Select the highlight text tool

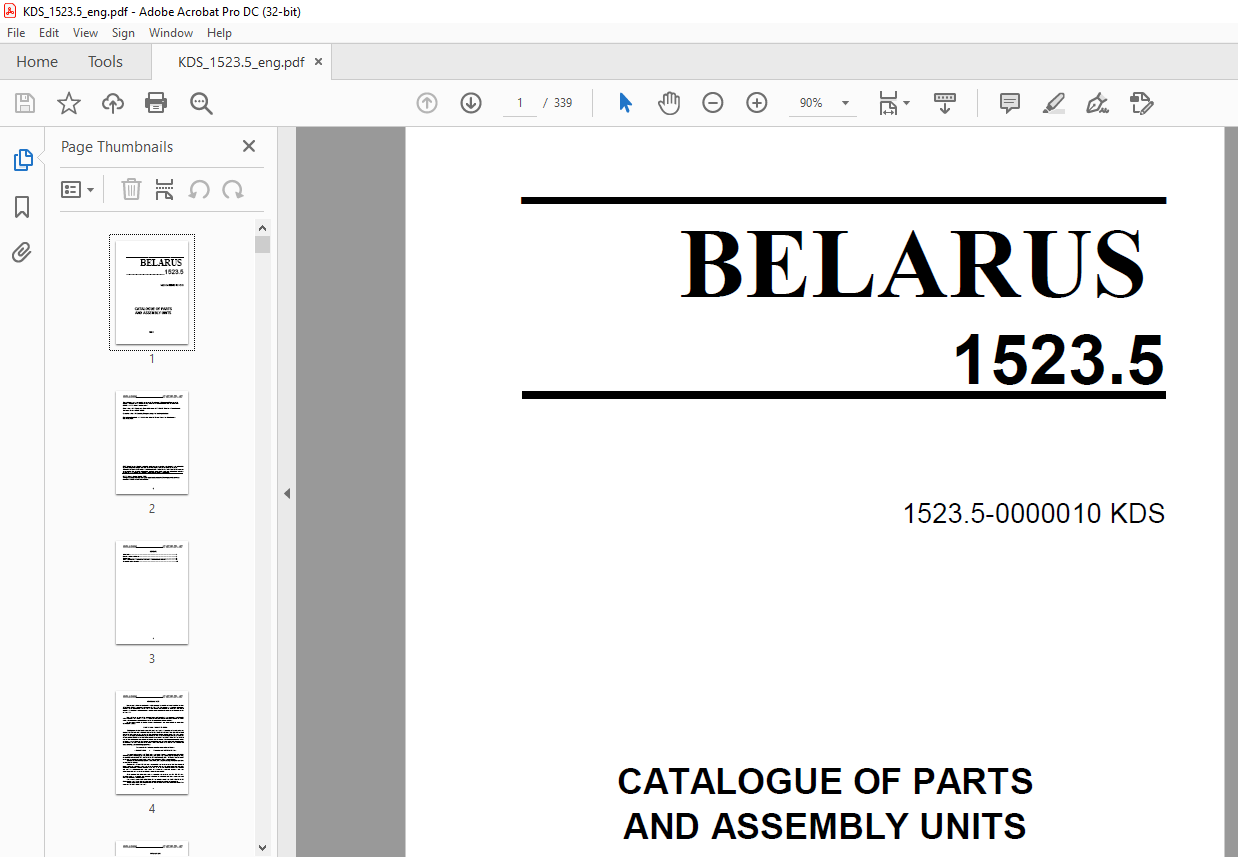click(1054, 103)
